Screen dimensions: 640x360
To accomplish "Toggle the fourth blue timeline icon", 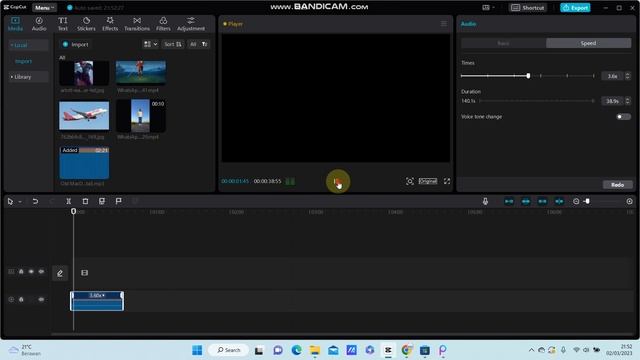I will [559, 201].
